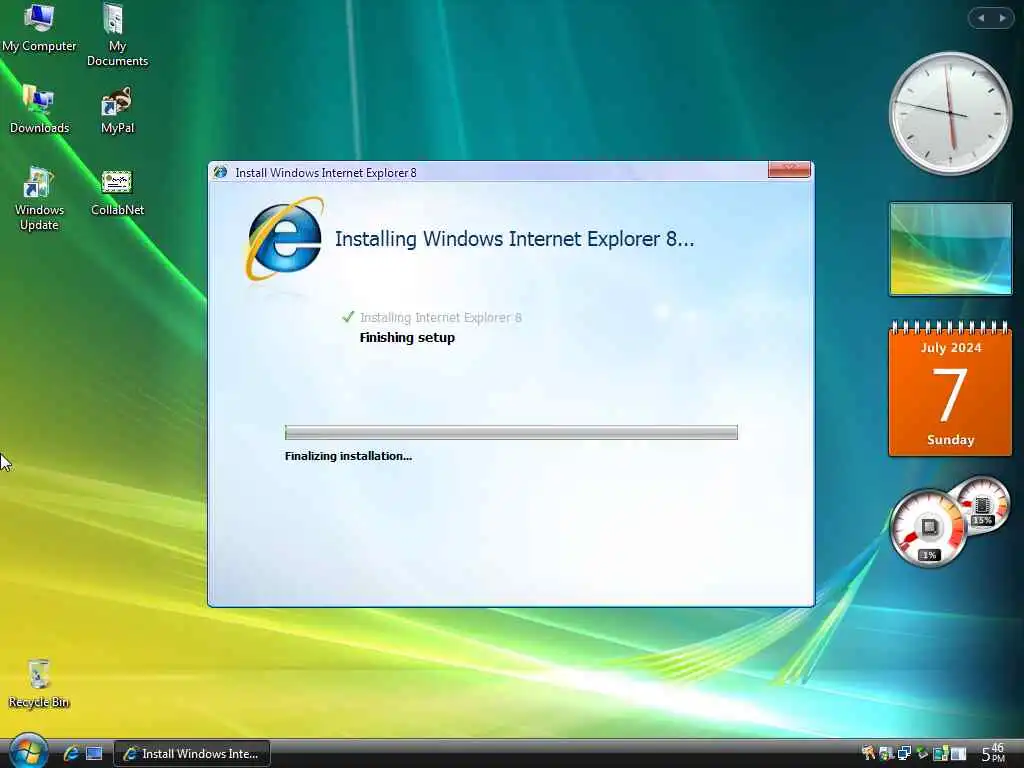Click the network computers tray icon
This screenshot has width=1024, height=768.
904,753
